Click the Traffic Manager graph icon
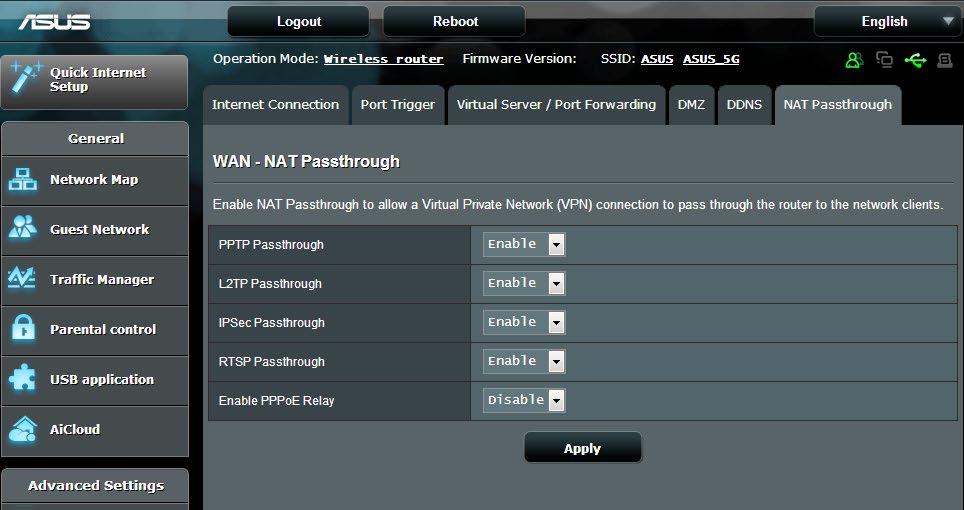Screen dimensions: 964x510 [22, 279]
